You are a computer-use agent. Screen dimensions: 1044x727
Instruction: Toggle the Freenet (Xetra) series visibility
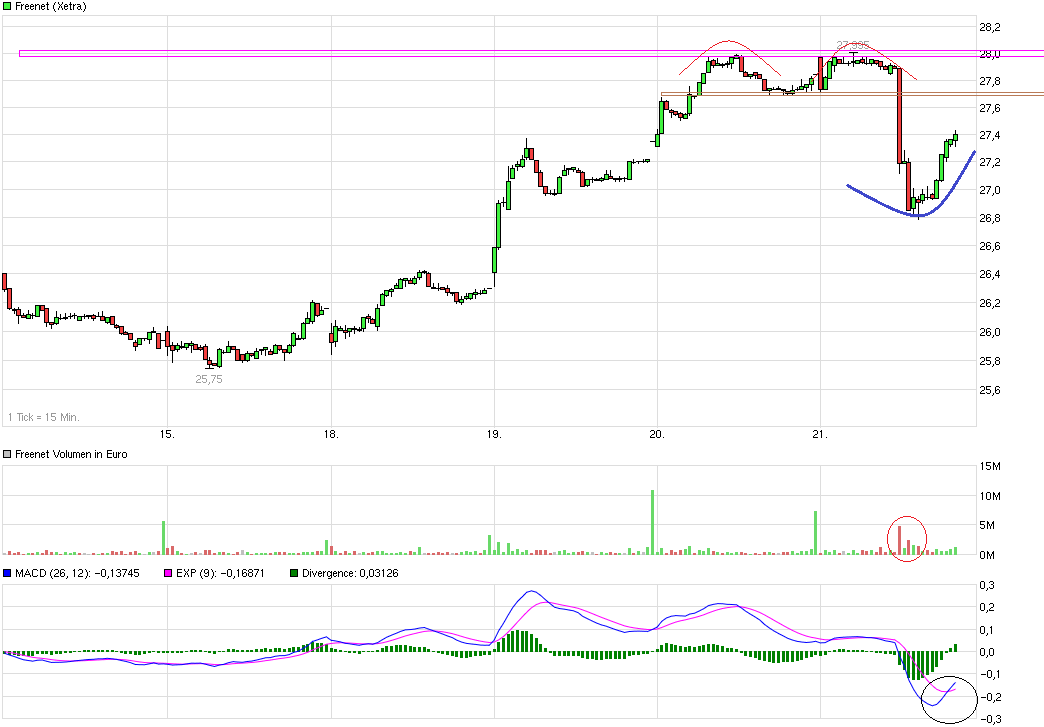coord(7,6)
